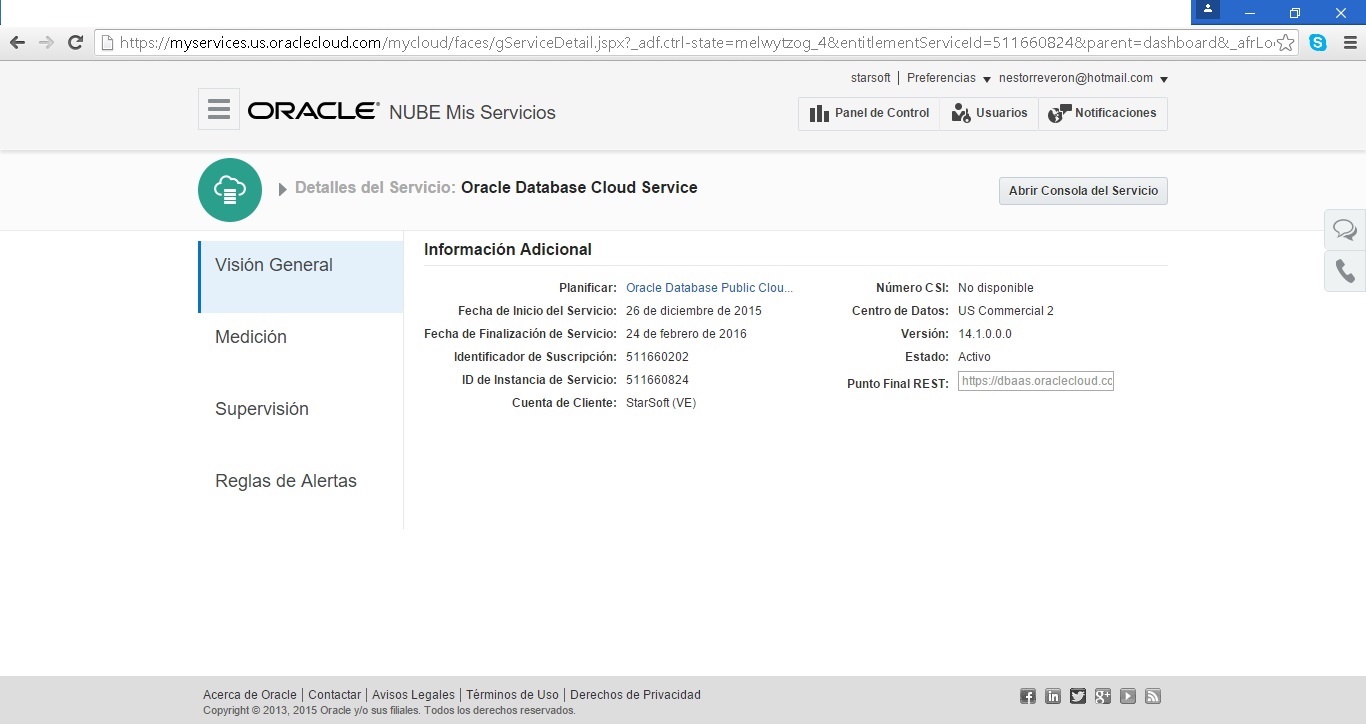Screen dimensions: 1366x728
Task: Click Abrir Consola del Servicio button
Action: coord(1083,191)
